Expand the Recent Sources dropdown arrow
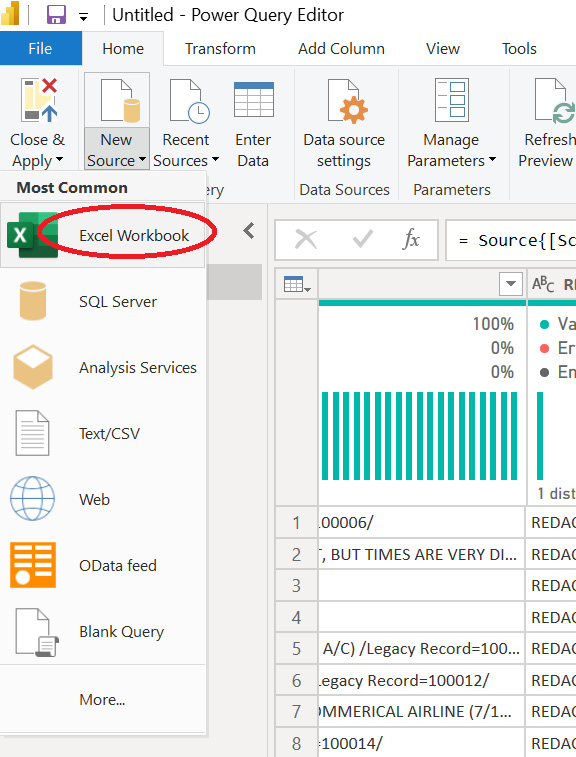 [x=215, y=159]
